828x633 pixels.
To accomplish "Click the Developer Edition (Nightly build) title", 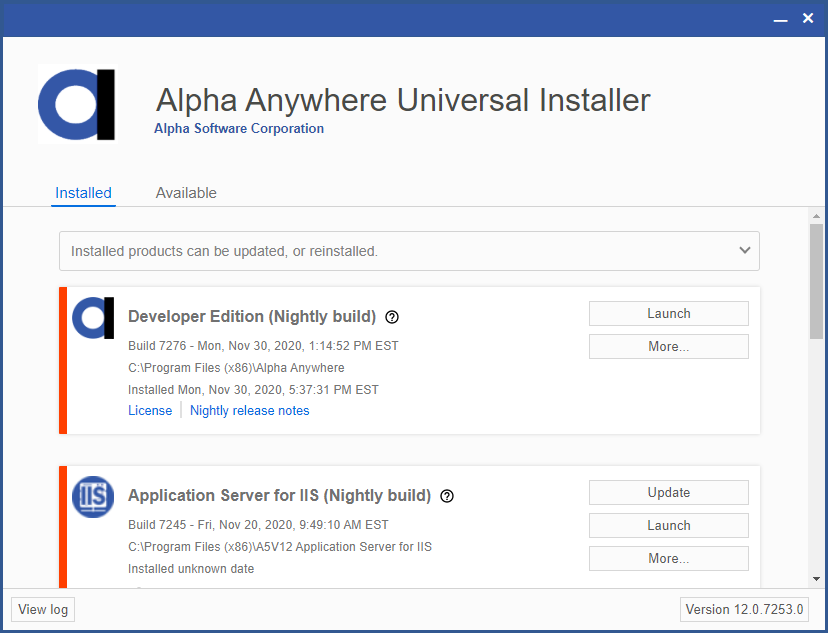I will 252,316.
